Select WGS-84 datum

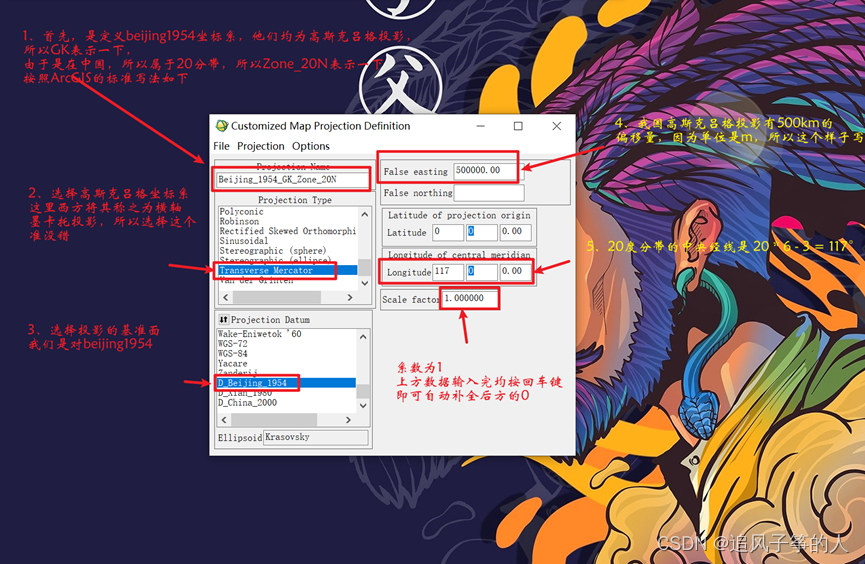pos(232,354)
